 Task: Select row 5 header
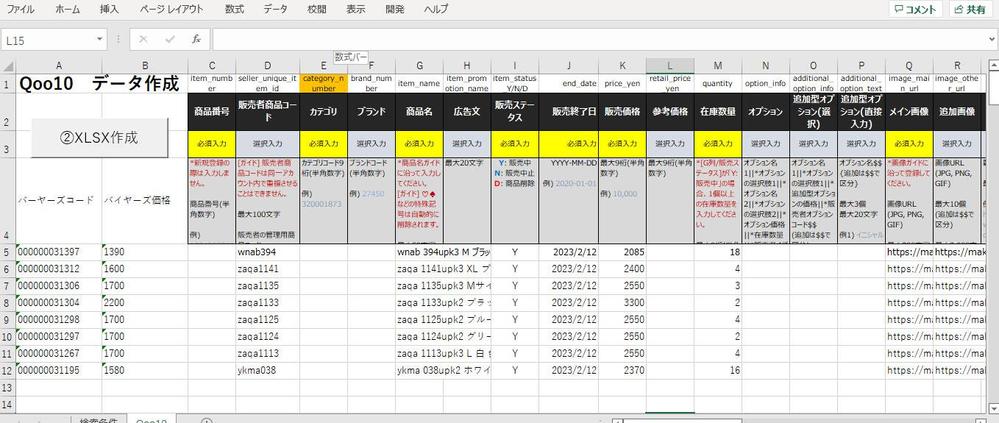point(8,252)
